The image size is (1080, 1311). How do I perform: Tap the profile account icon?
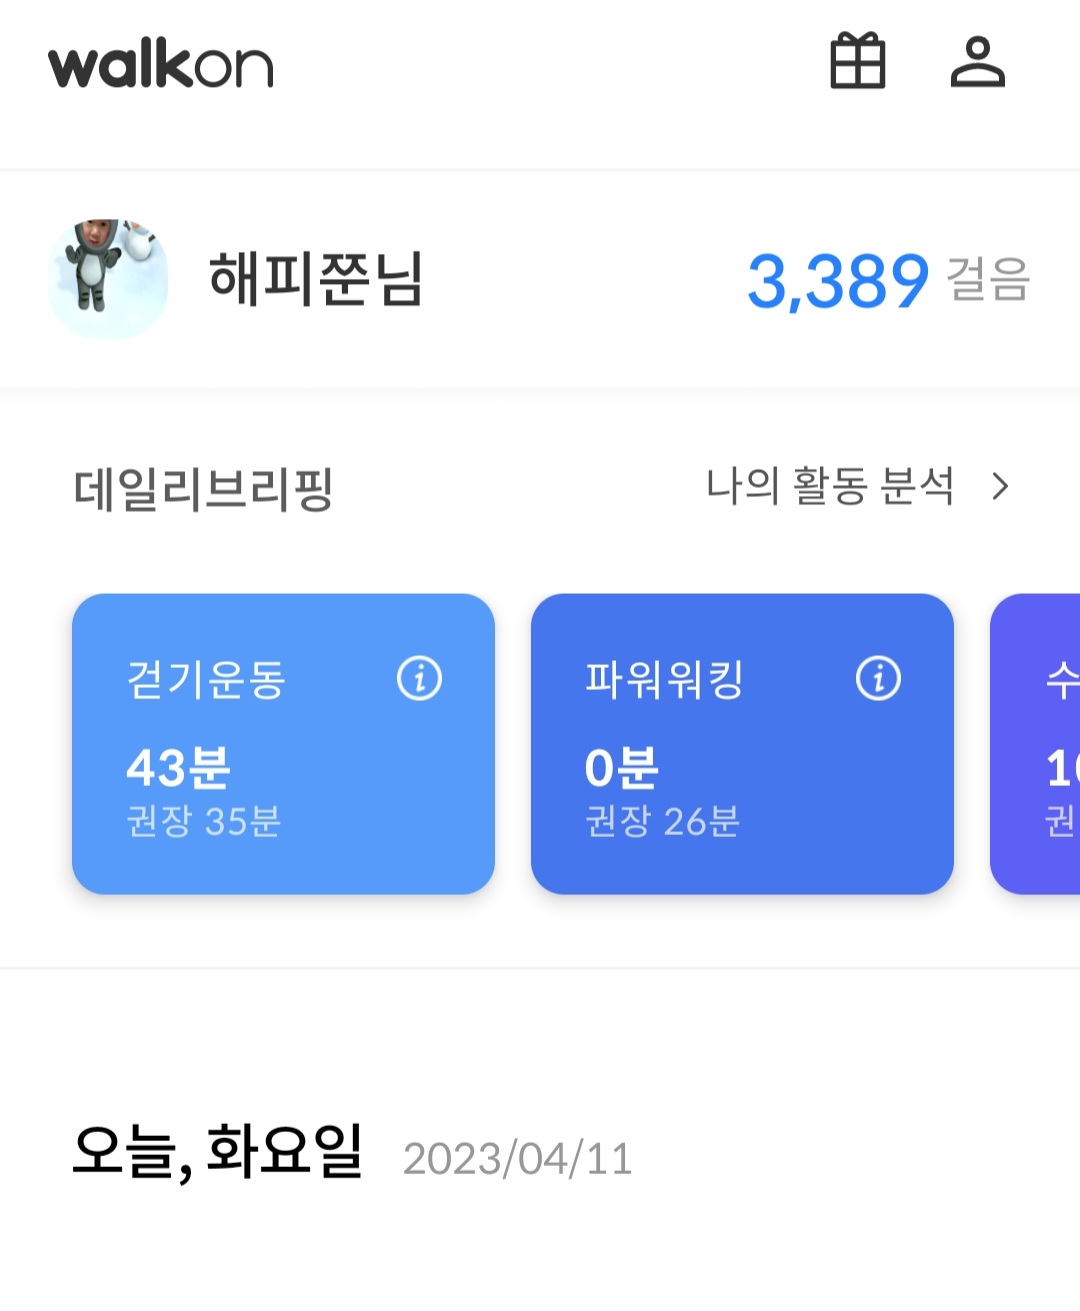(977, 62)
